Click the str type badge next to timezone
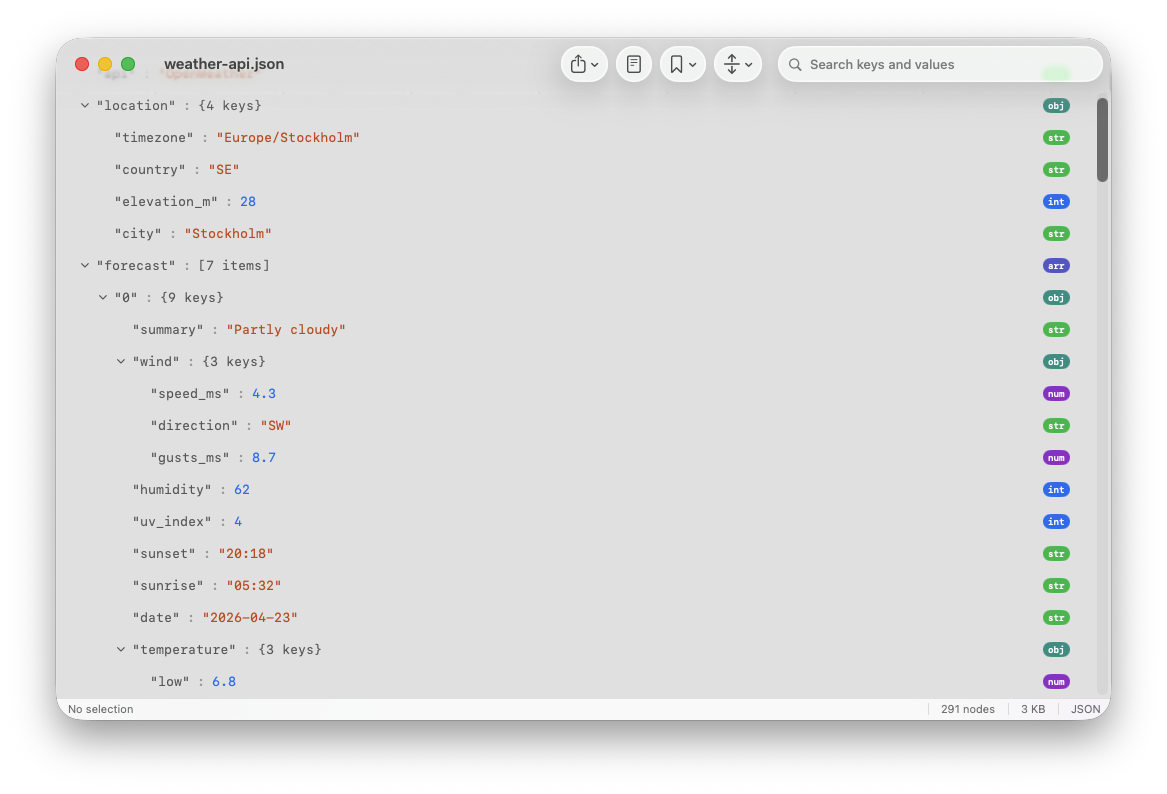The width and height of the screenshot is (1167, 794). pyautogui.click(x=1056, y=137)
